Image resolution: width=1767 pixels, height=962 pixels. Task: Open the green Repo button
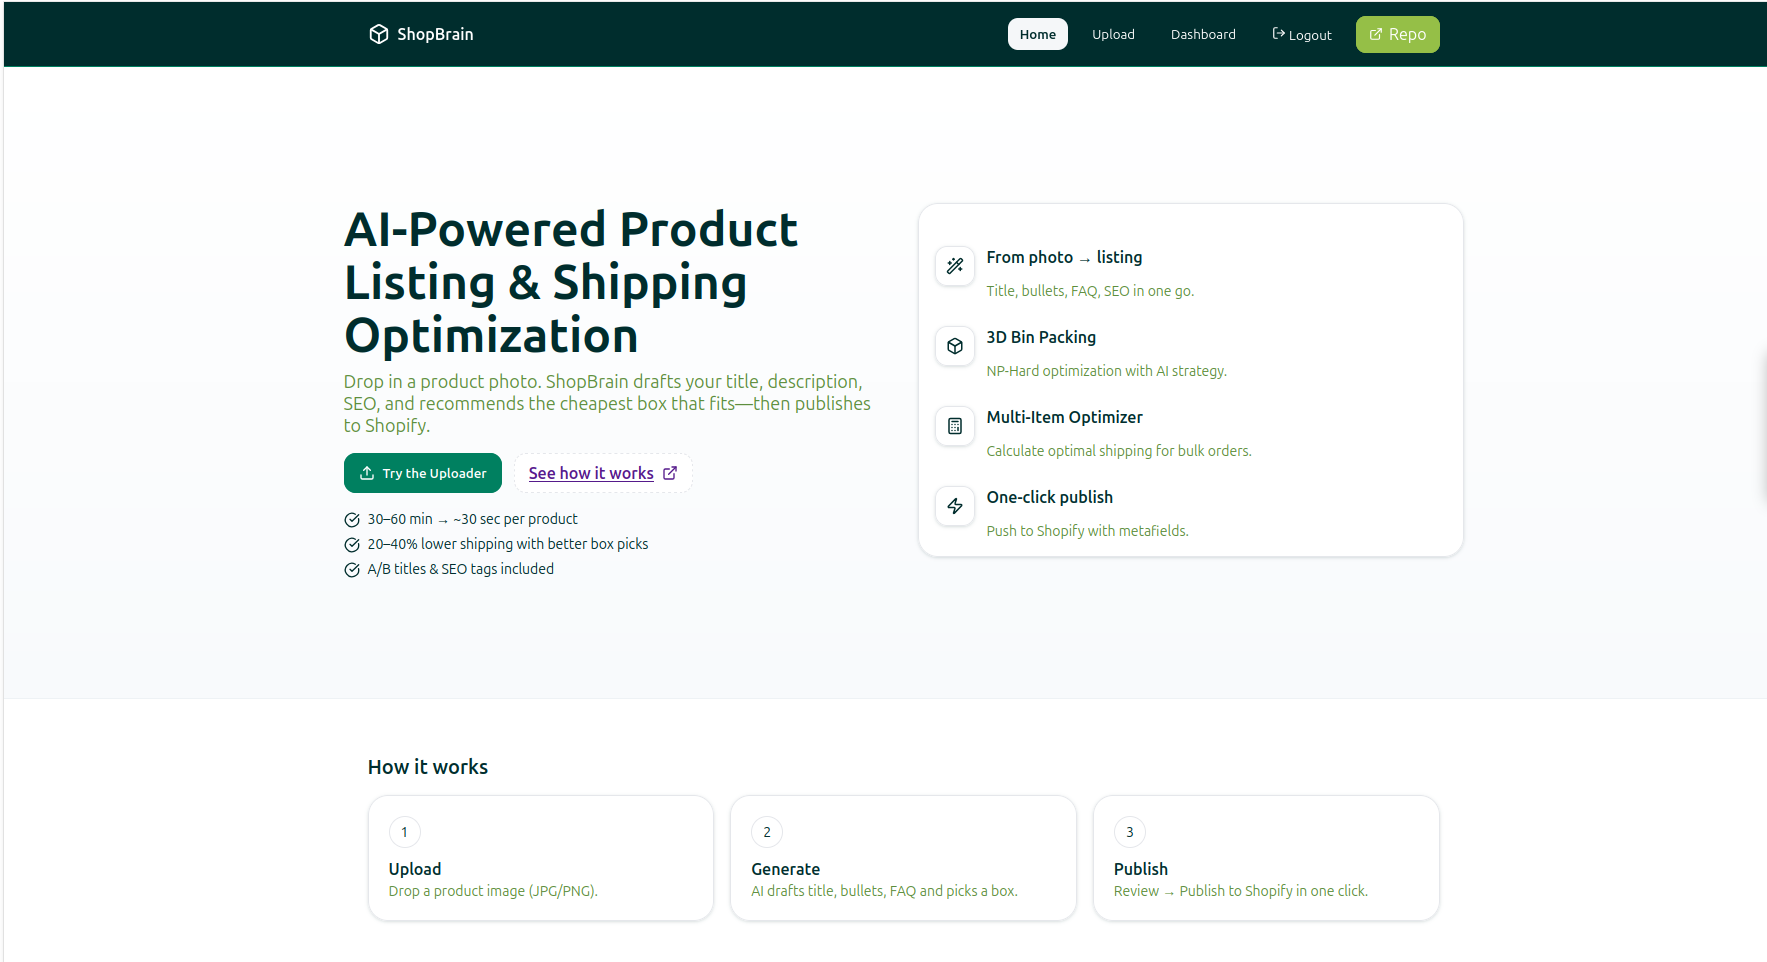click(x=1398, y=34)
